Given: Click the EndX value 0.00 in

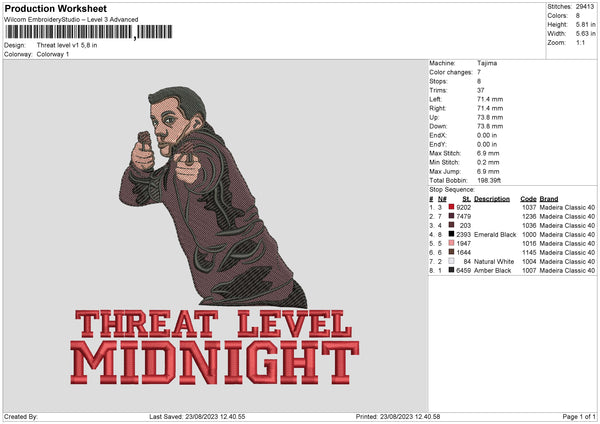Looking at the screenshot, I should tap(487, 135).
